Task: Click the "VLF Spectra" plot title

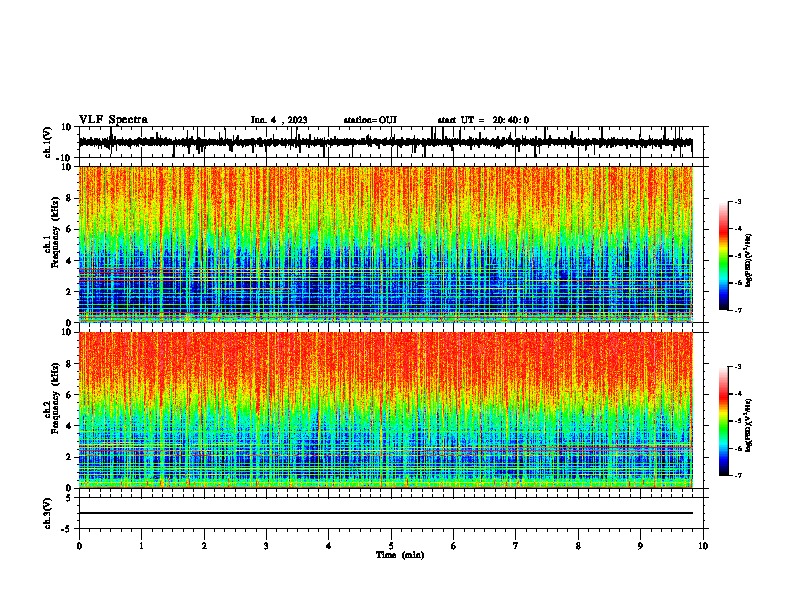Action: [x=113, y=120]
